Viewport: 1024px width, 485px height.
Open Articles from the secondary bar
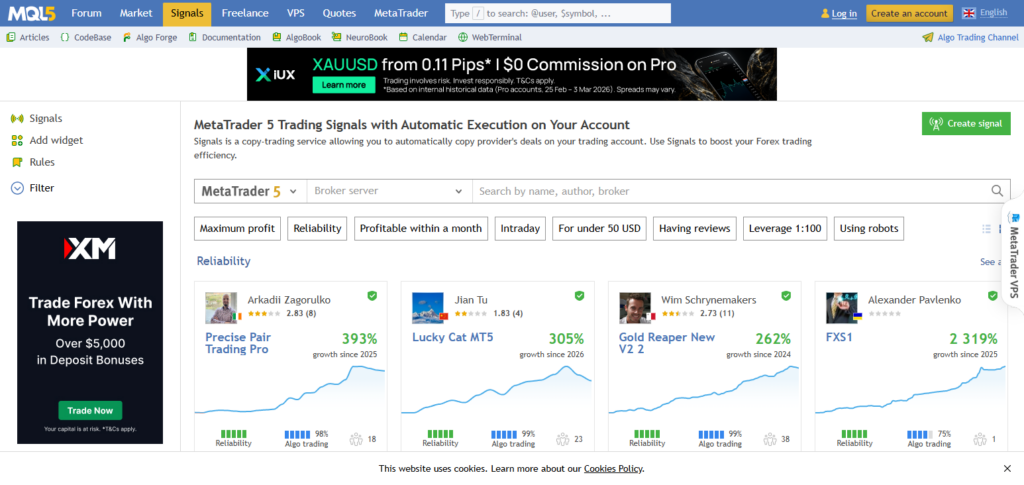pos(28,37)
